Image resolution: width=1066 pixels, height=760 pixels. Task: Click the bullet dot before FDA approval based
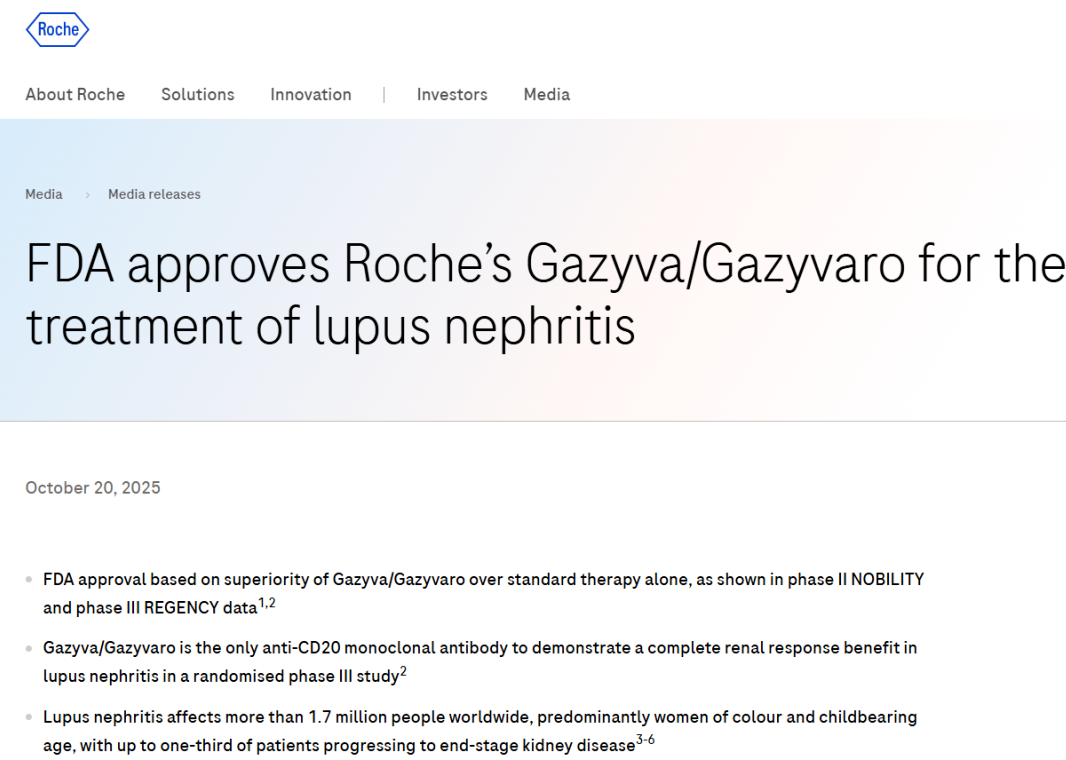pos(29,580)
